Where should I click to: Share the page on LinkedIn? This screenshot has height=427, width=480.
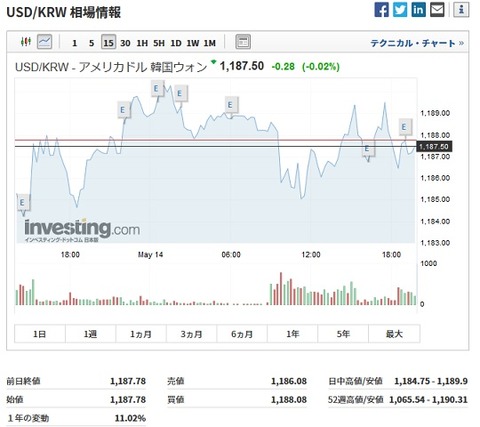click(x=418, y=10)
